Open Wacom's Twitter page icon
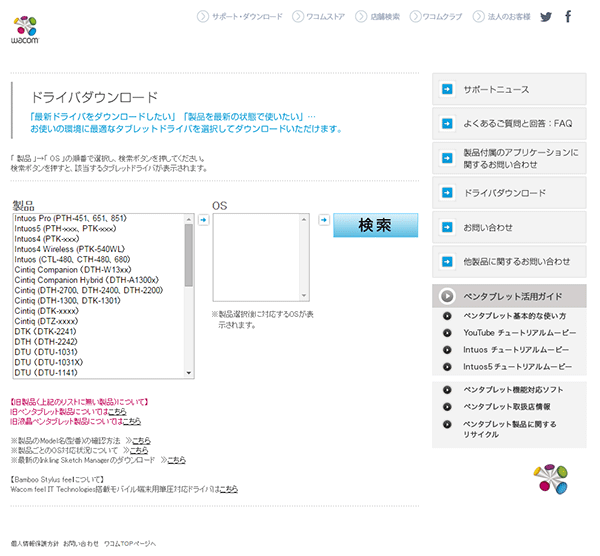 coord(546,17)
